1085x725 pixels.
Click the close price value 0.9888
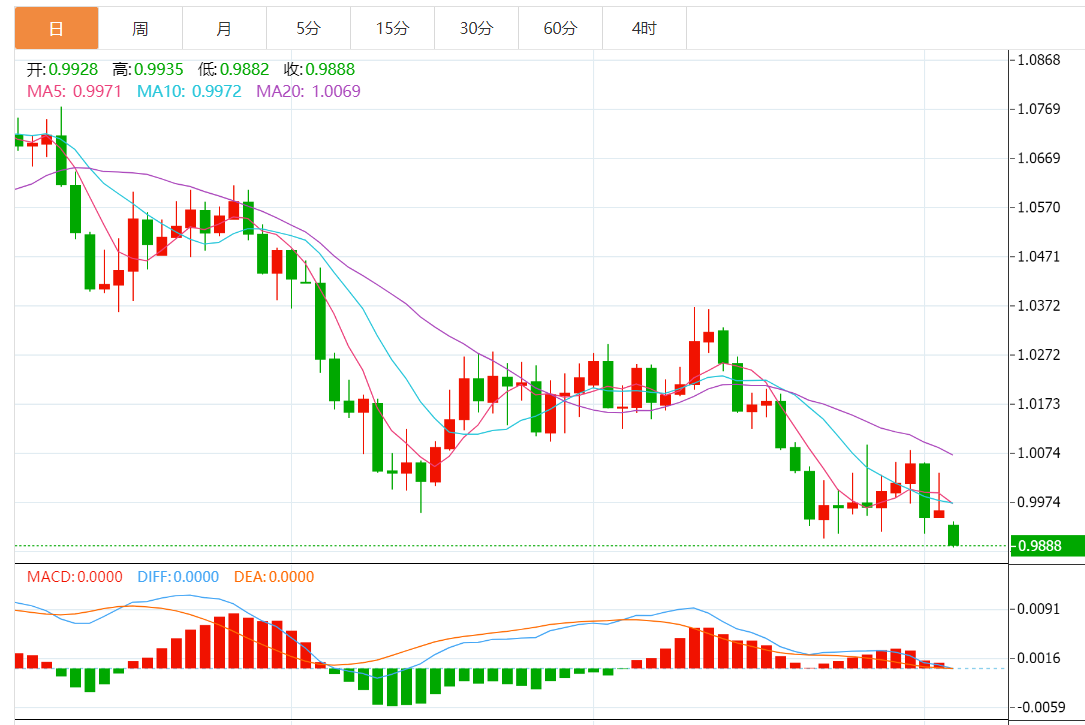coord(330,69)
